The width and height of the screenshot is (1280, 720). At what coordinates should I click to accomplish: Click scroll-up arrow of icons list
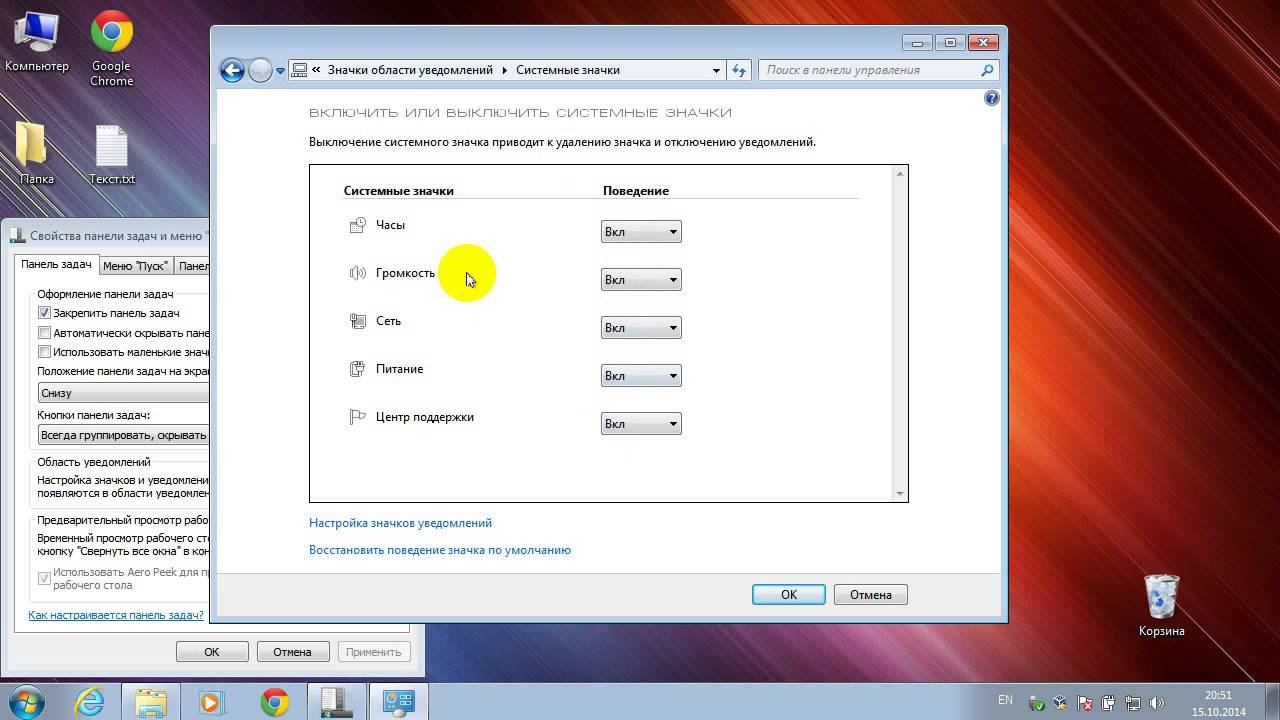click(x=900, y=173)
